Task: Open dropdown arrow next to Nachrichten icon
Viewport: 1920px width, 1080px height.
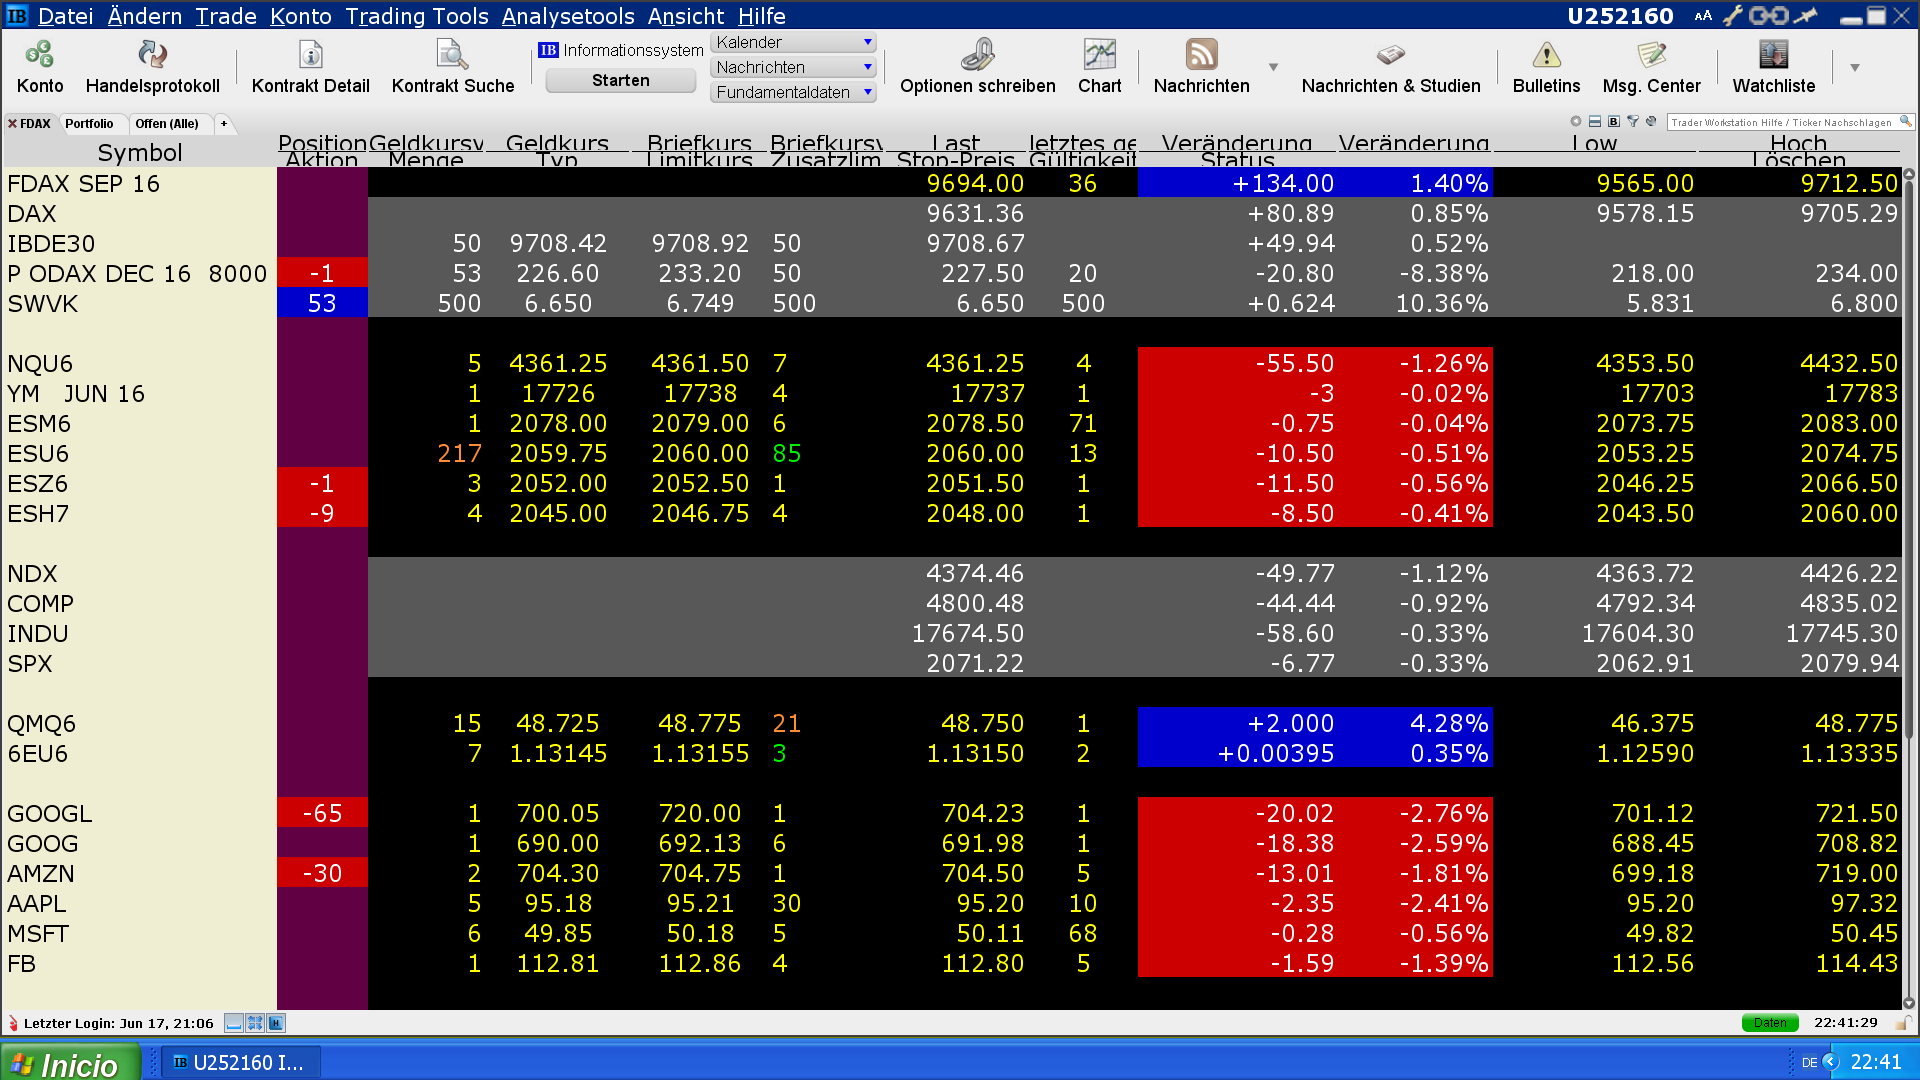Action: pos(1273,67)
